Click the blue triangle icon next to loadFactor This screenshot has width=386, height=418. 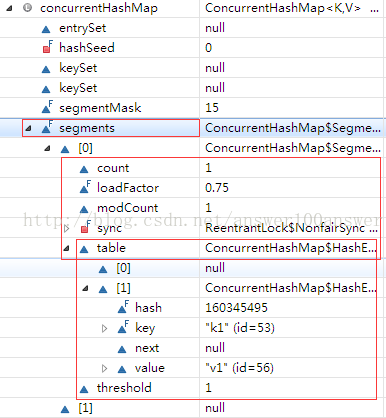click(x=85, y=187)
